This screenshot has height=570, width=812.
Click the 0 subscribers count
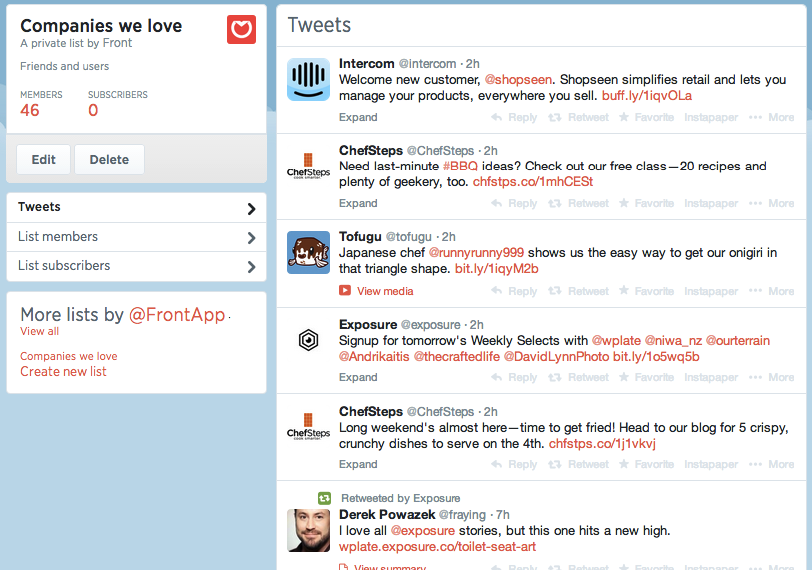93,110
